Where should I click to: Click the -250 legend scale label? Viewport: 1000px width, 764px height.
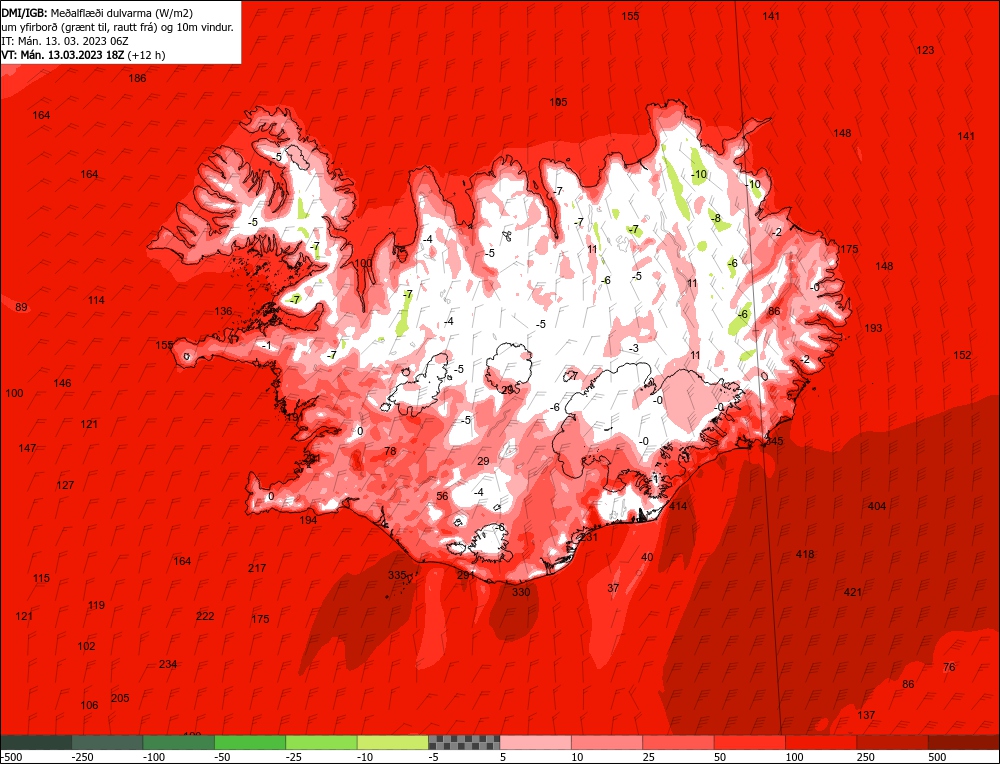82,757
